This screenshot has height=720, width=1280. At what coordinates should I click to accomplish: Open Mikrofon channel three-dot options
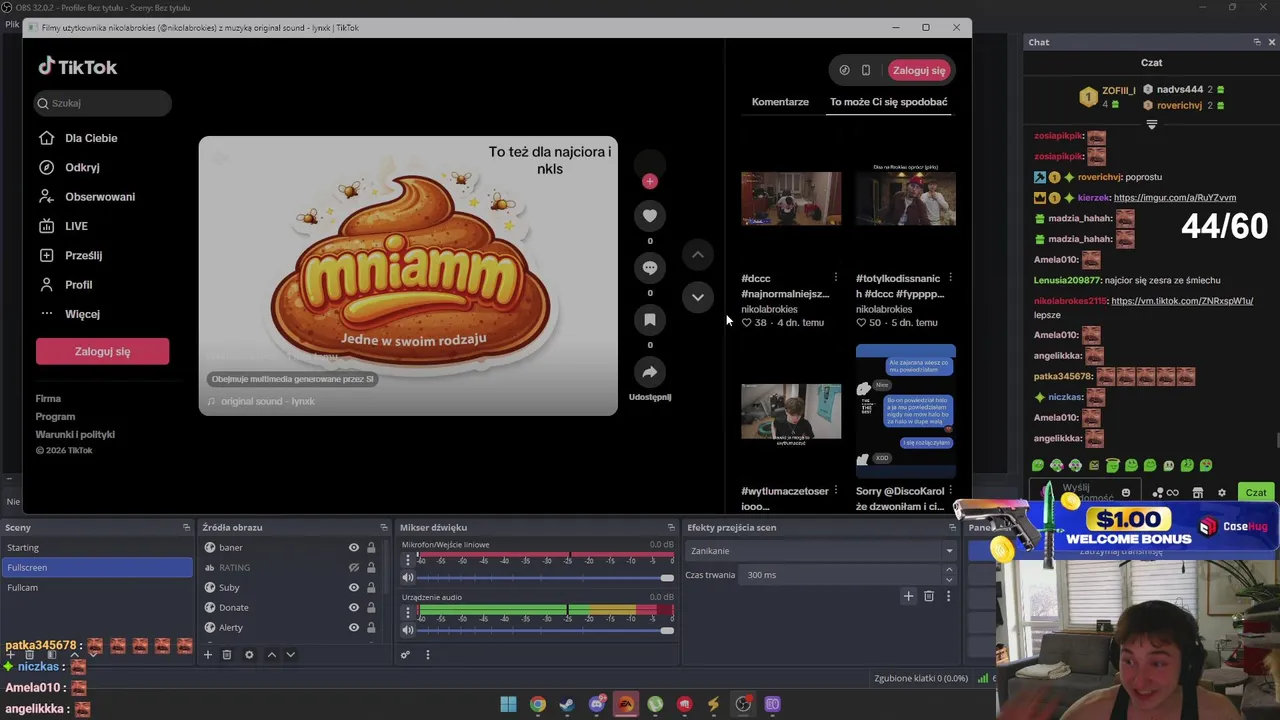pyautogui.click(x=407, y=560)
